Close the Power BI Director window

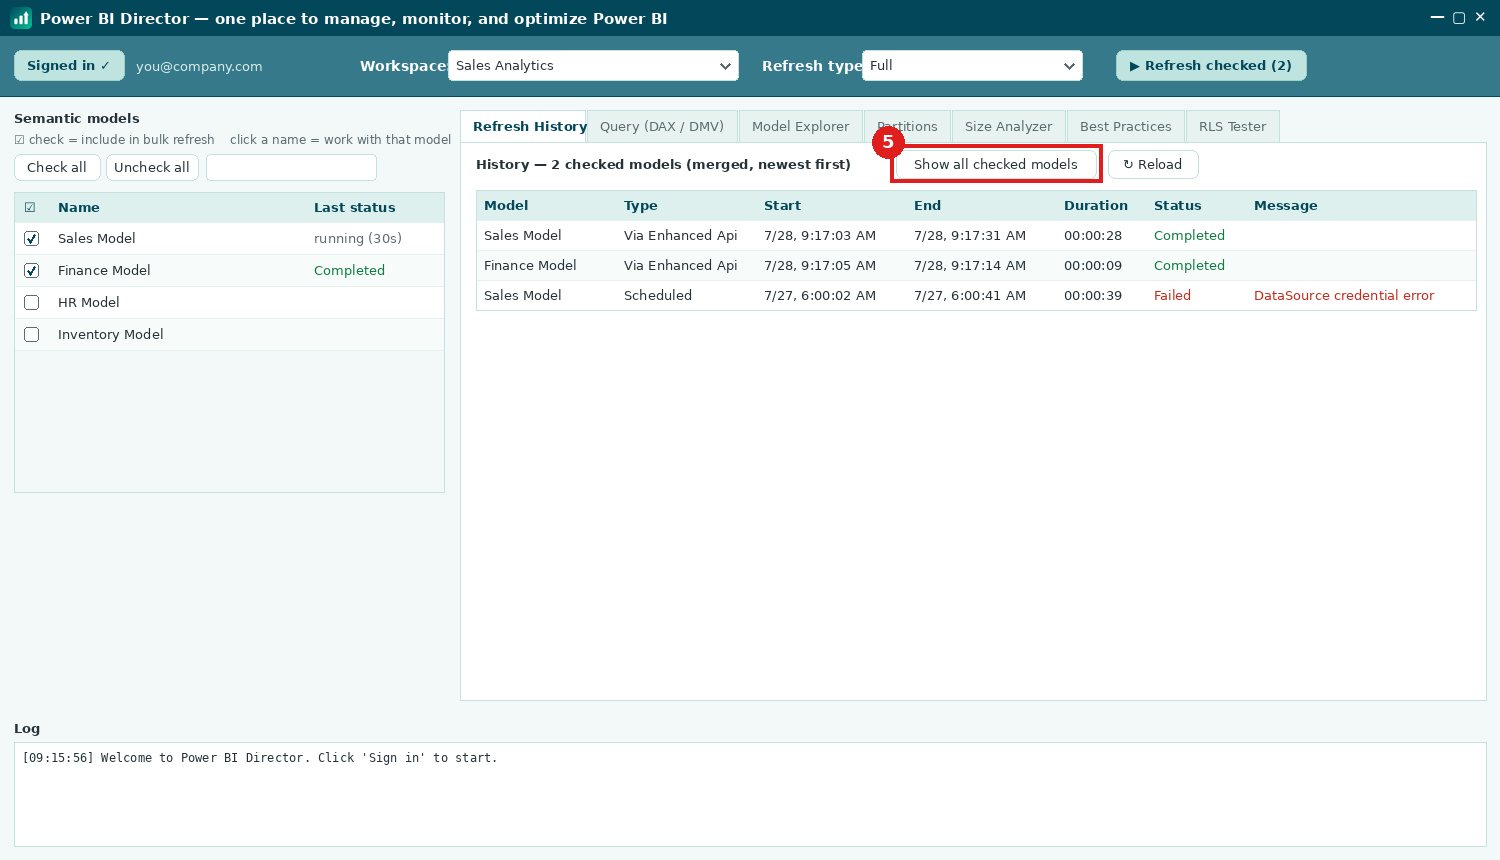(x=1480, y=17)
